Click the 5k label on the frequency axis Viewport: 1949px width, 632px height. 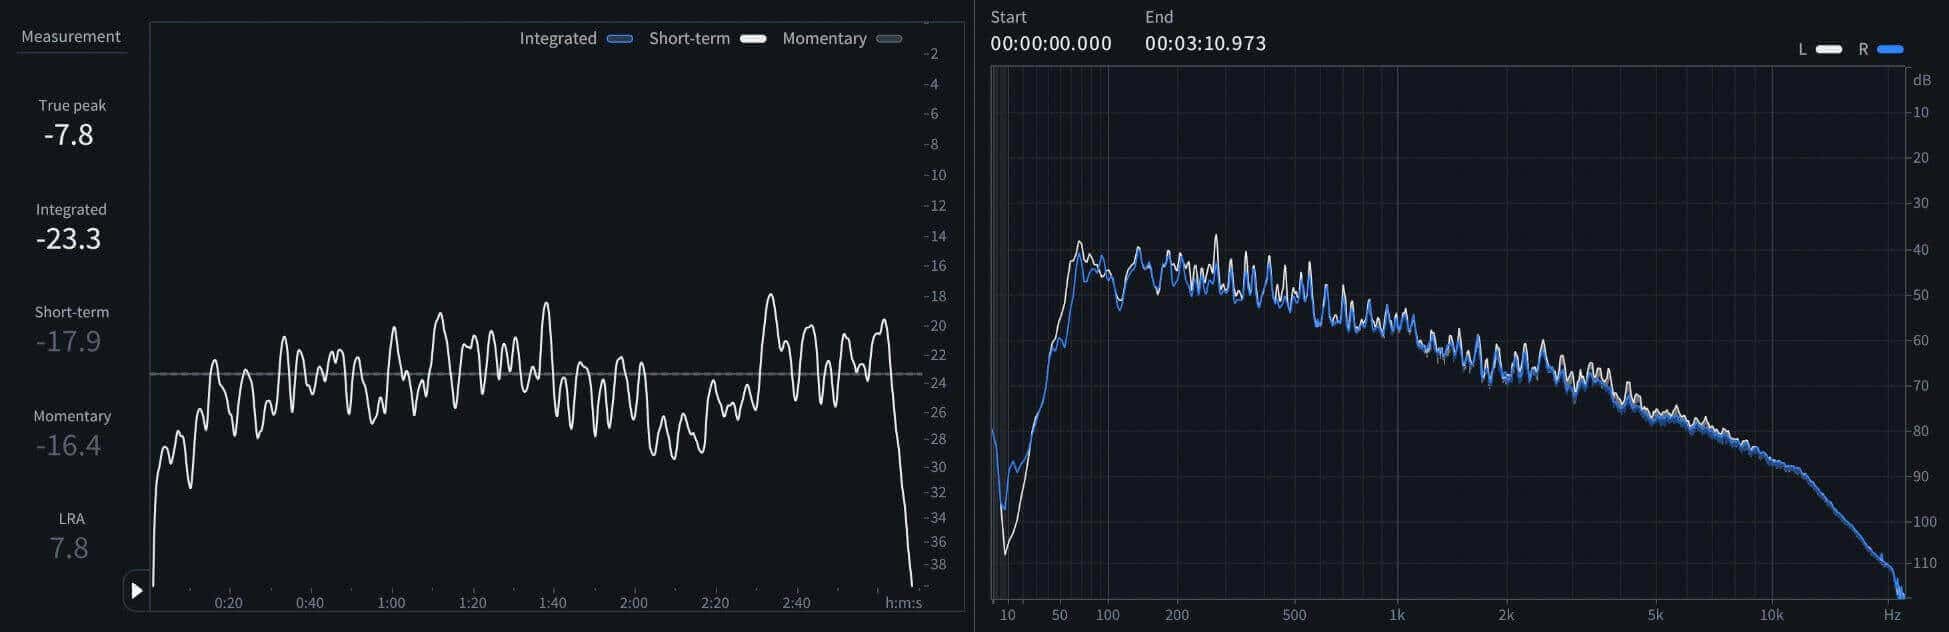[1656, 615]
